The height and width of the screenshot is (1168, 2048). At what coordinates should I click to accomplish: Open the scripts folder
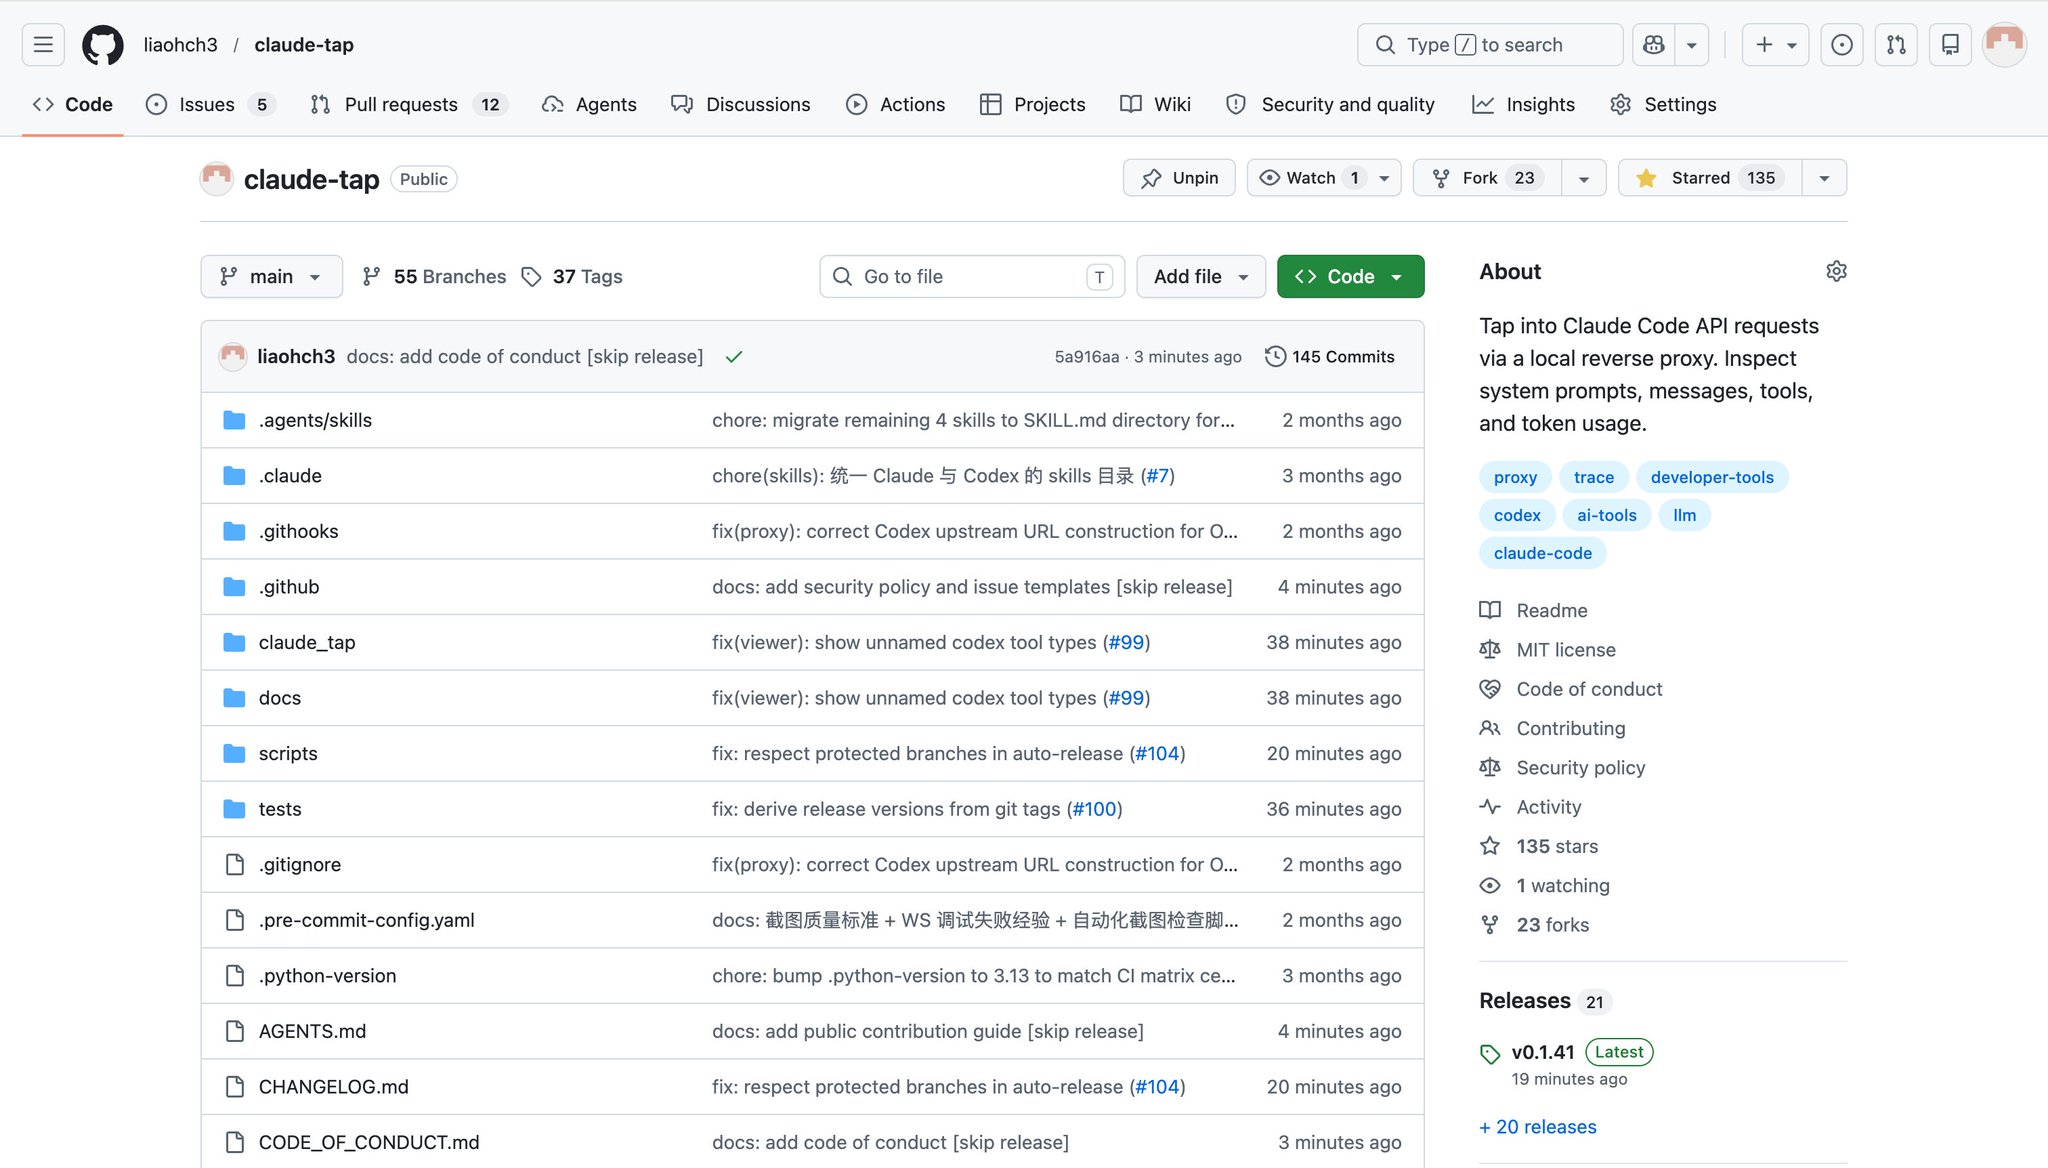coord(288,753)
